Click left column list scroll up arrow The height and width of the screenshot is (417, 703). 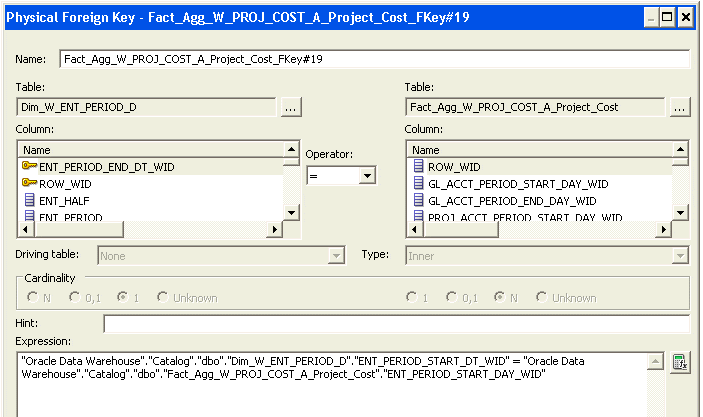pyautogui.click(x=291, y=149)
